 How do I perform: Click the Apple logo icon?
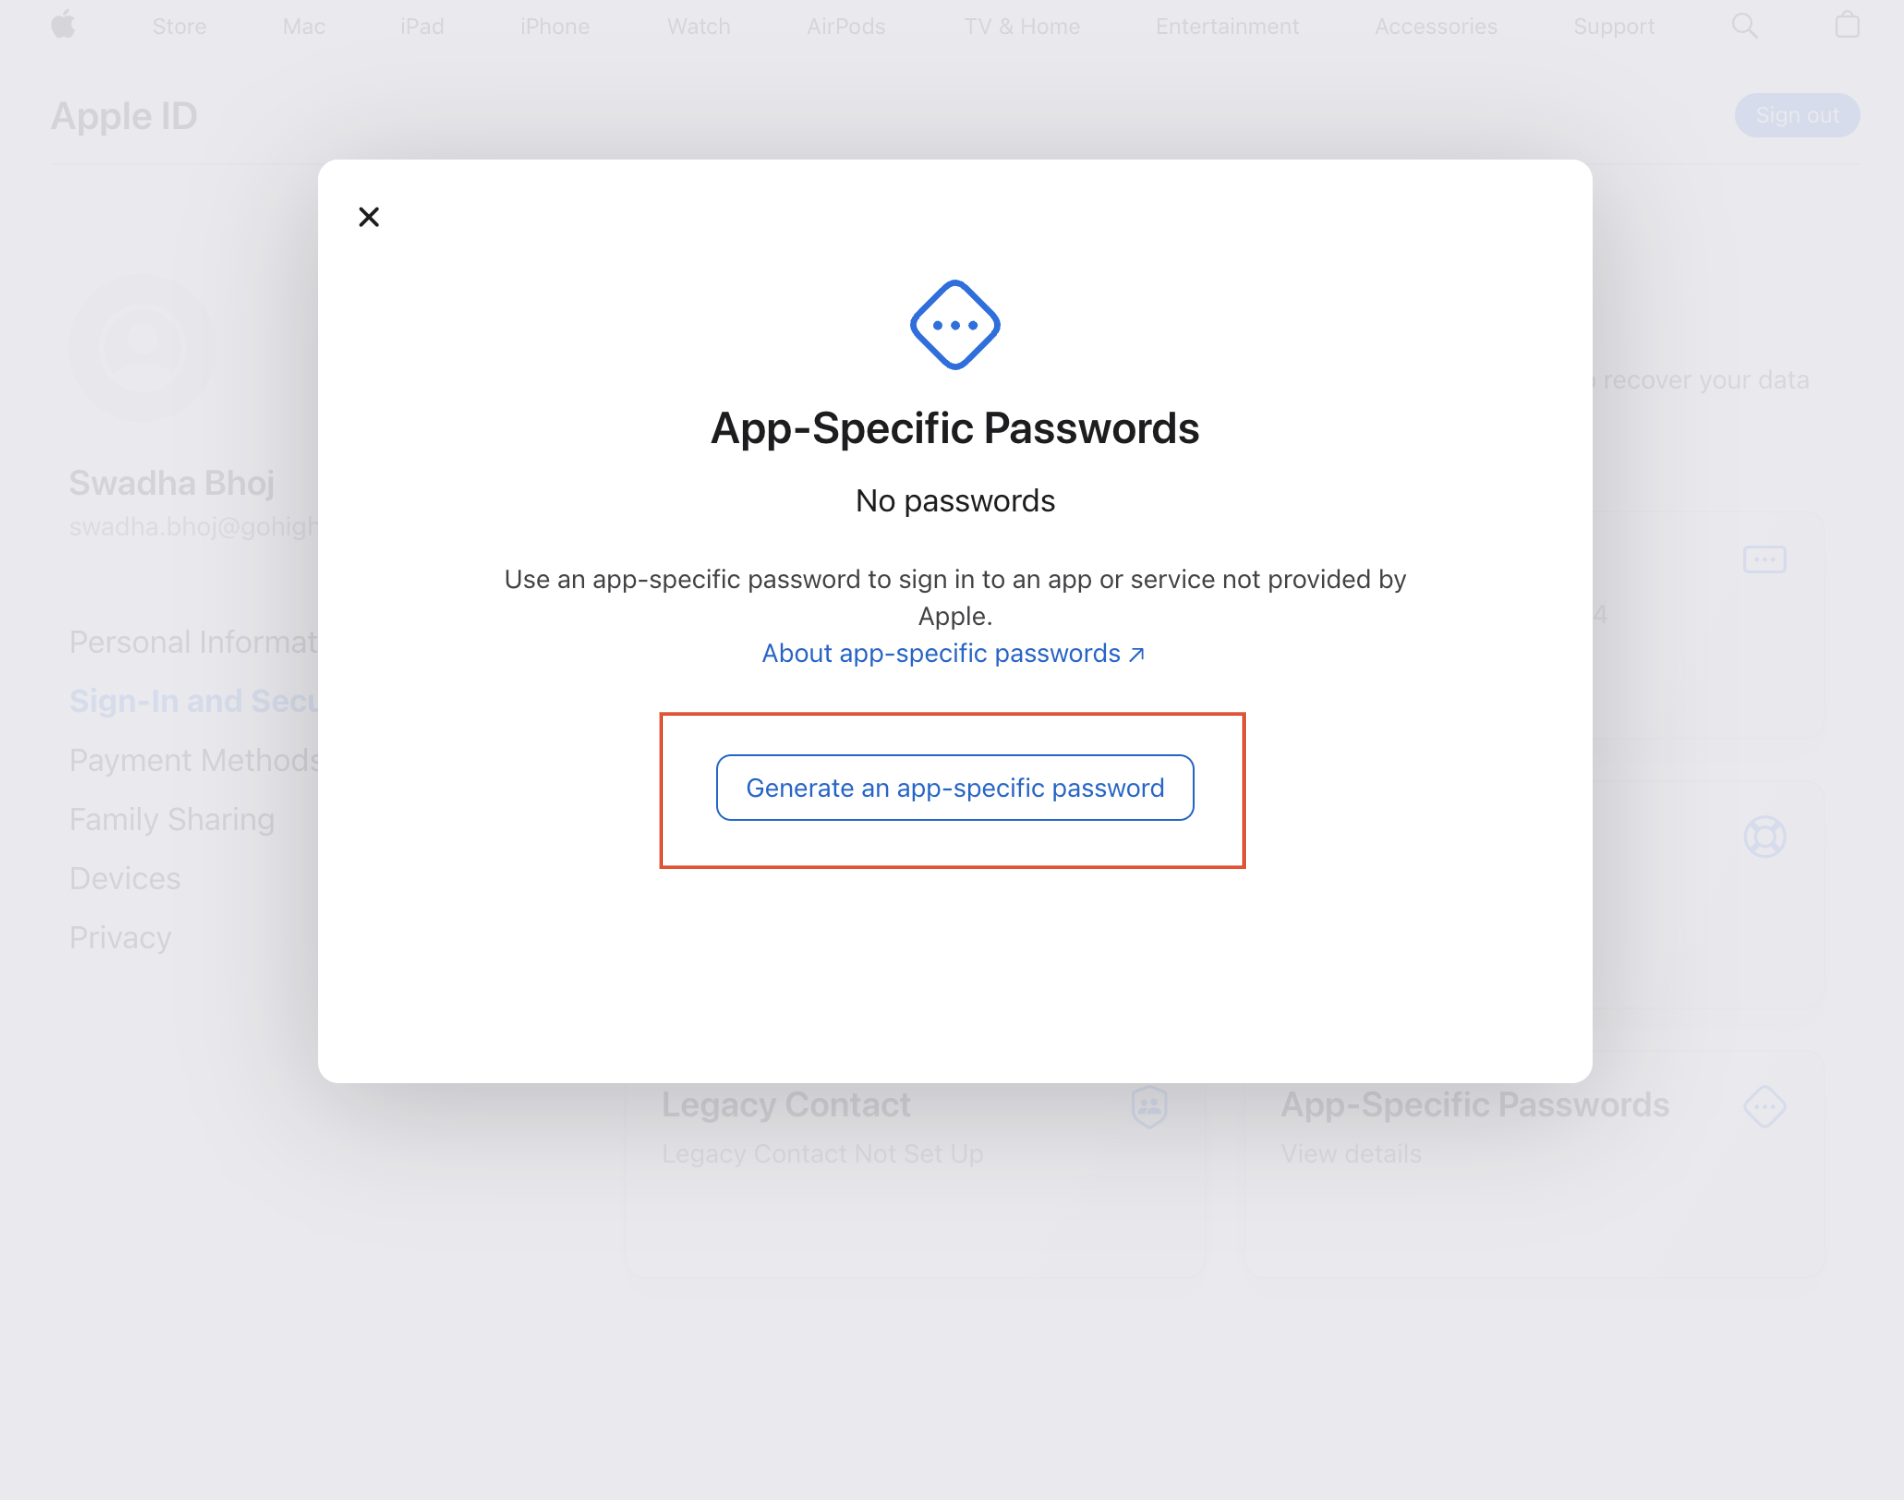(63, 25)
